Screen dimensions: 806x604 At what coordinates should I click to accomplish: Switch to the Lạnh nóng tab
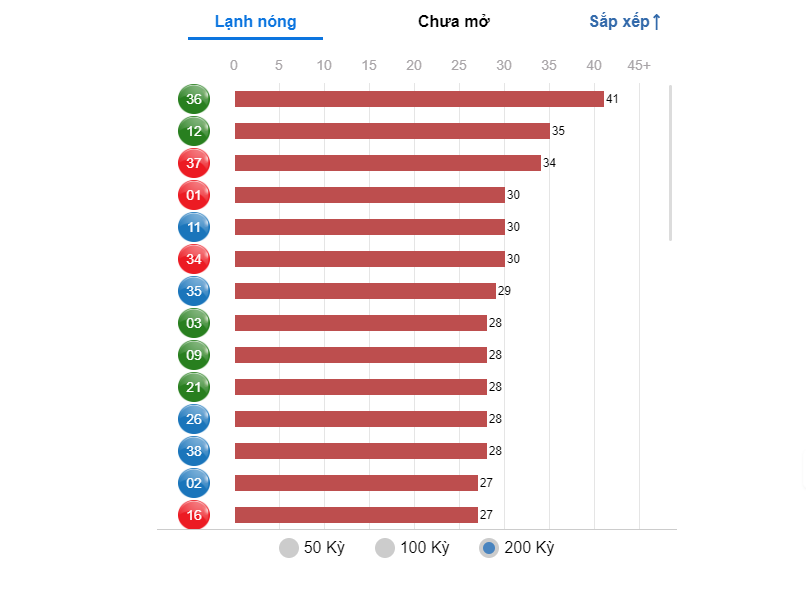[255, 22]
